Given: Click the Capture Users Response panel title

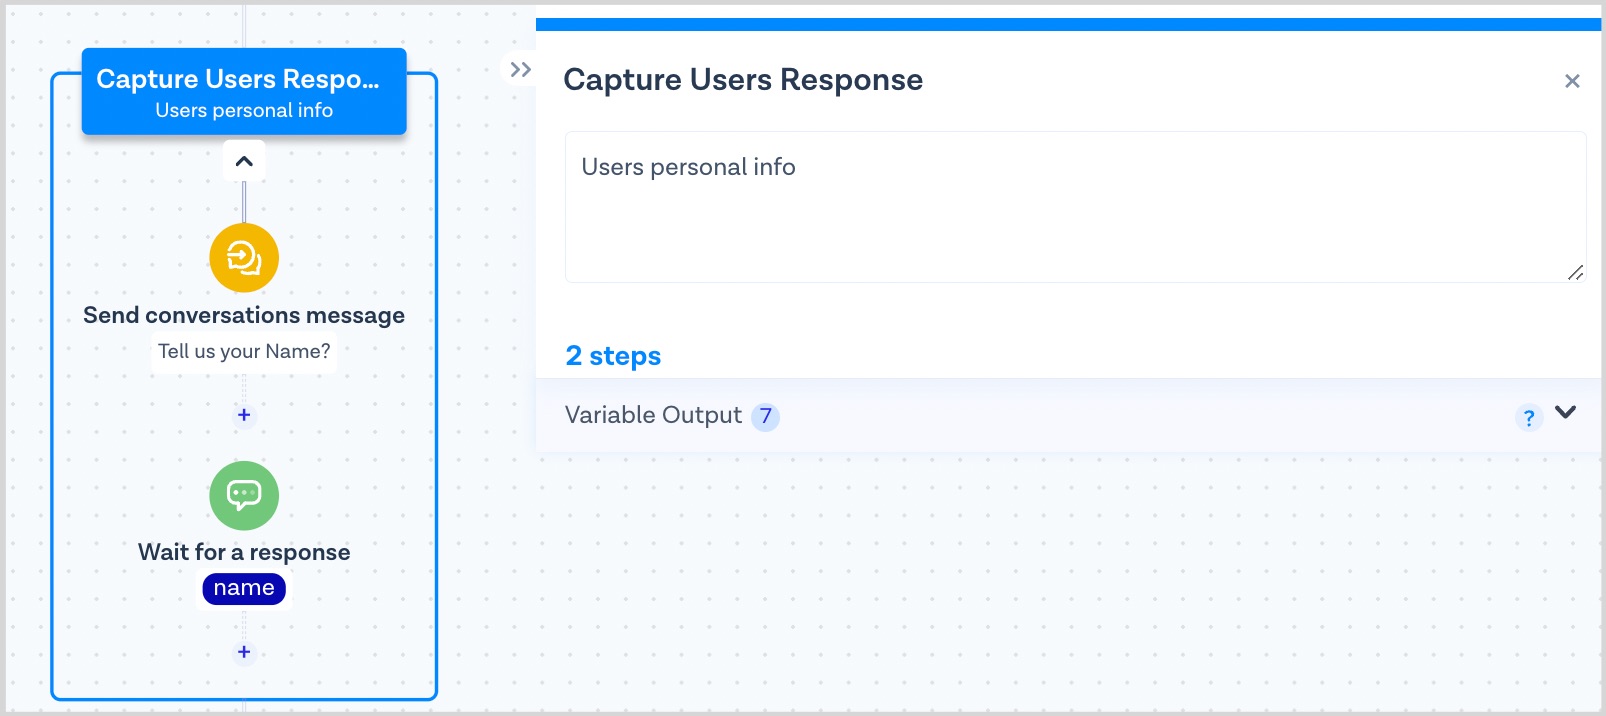Looking at the screenshot, I should 743,80.
